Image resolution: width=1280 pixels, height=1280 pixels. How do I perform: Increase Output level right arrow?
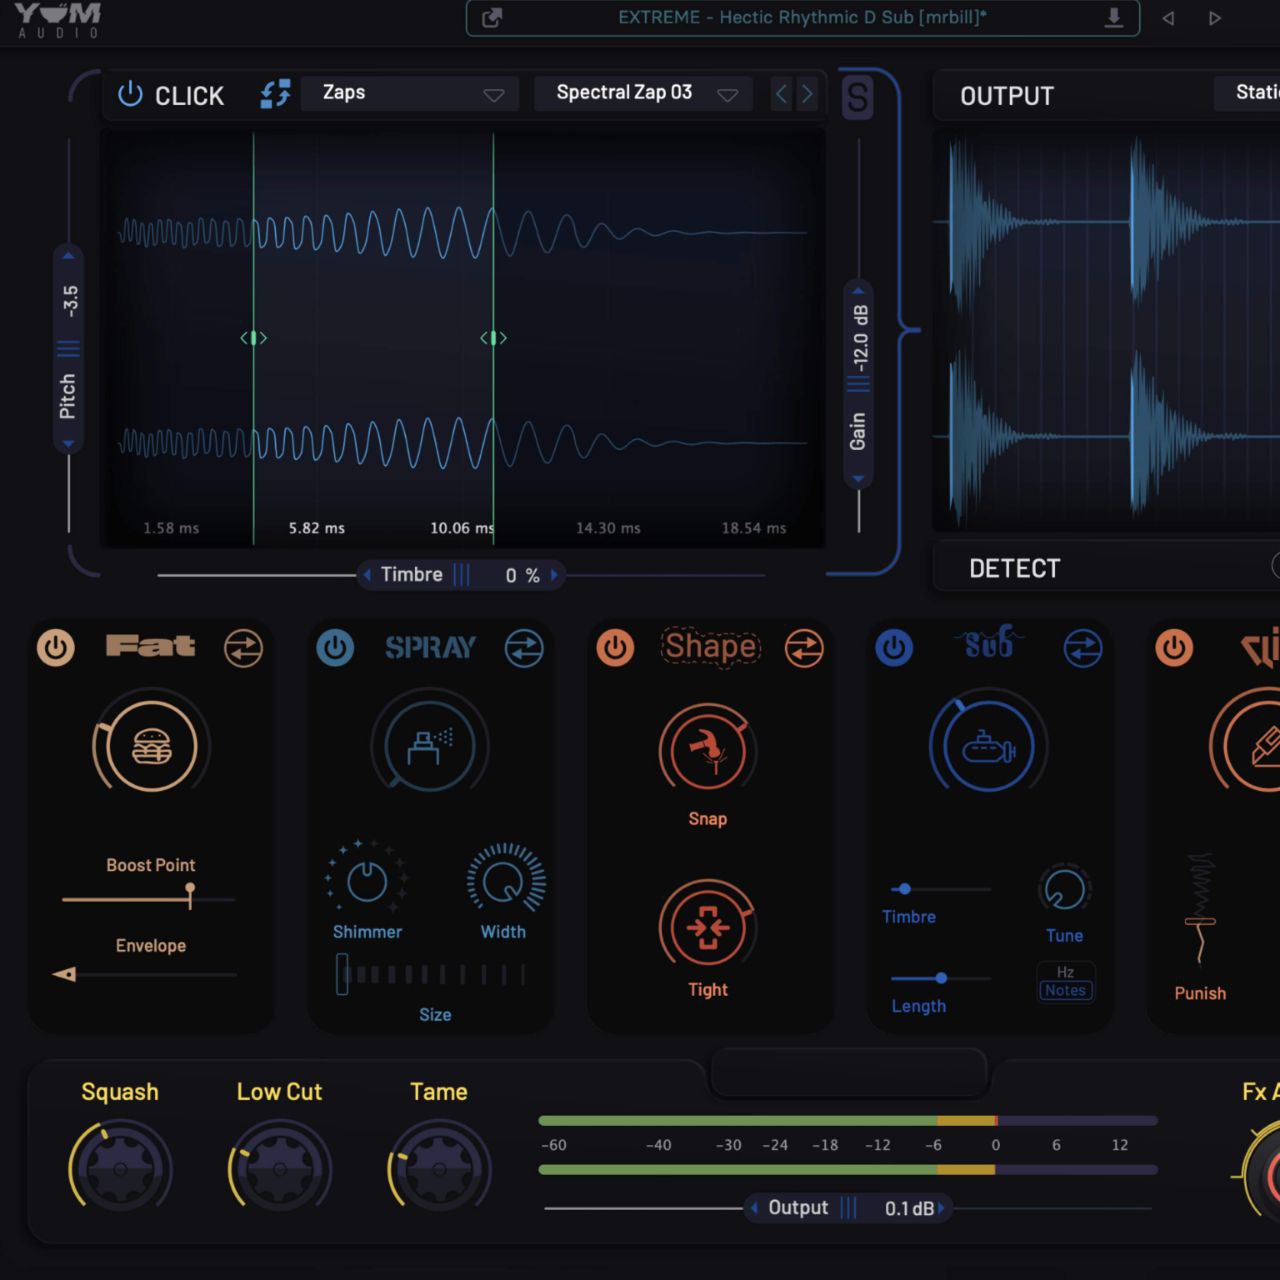(x=941, y=1208)
